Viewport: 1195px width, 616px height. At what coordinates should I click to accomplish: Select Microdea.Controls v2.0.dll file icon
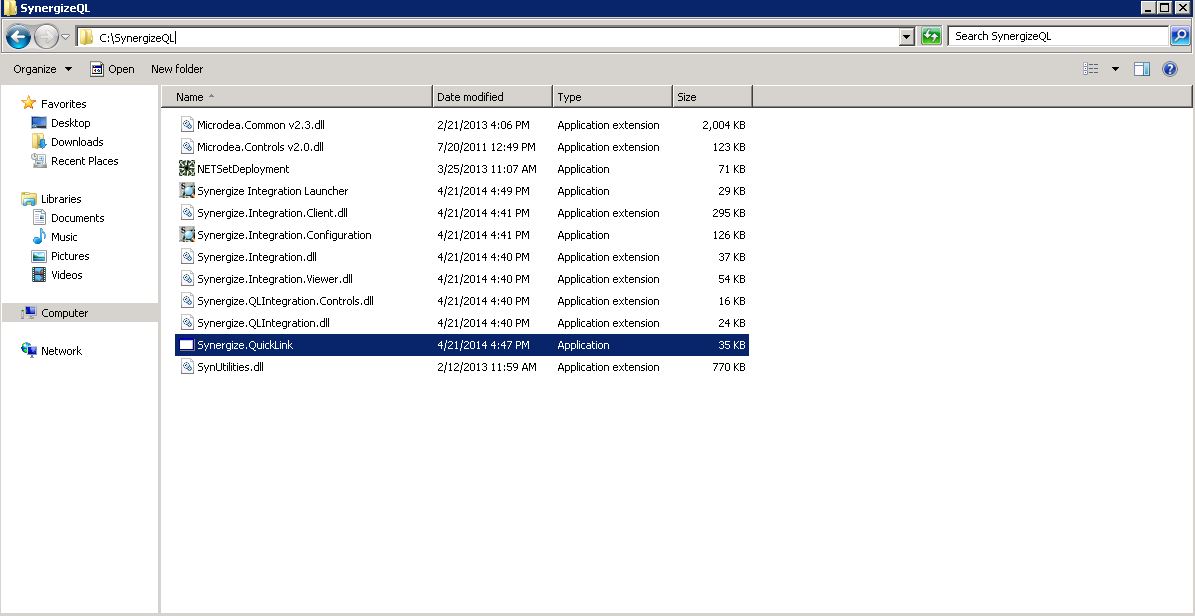(x=187, y=147)
